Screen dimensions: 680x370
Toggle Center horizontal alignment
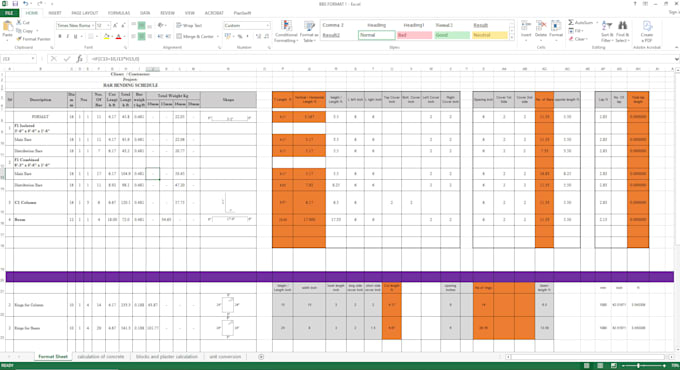point(141,36)
